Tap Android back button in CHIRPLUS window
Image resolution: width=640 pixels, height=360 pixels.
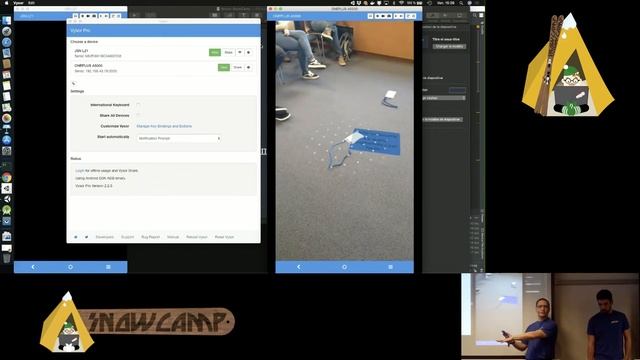point(299,267)
